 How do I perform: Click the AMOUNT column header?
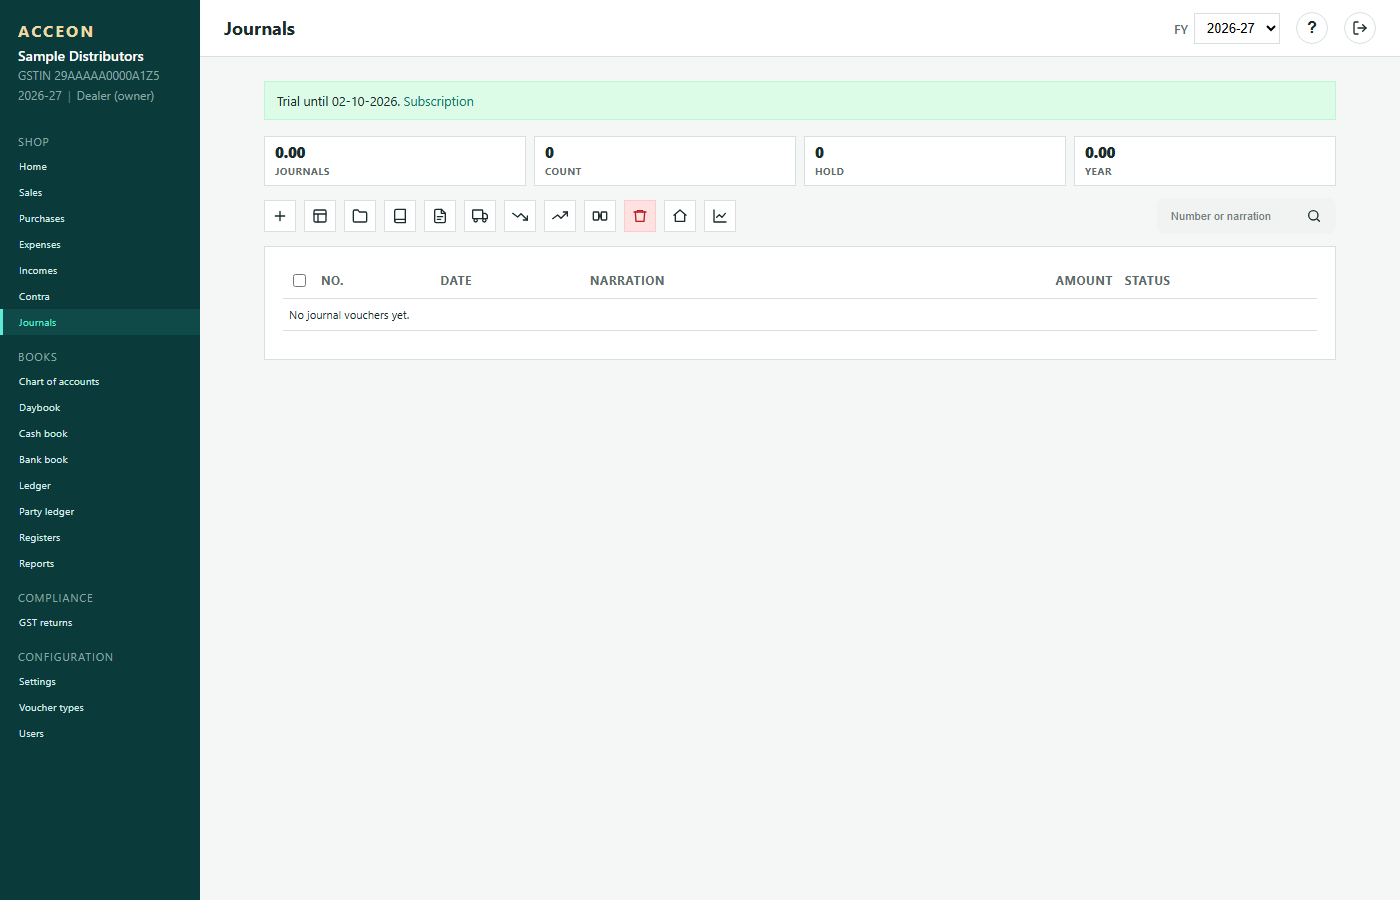click(x=1083, y=281)
